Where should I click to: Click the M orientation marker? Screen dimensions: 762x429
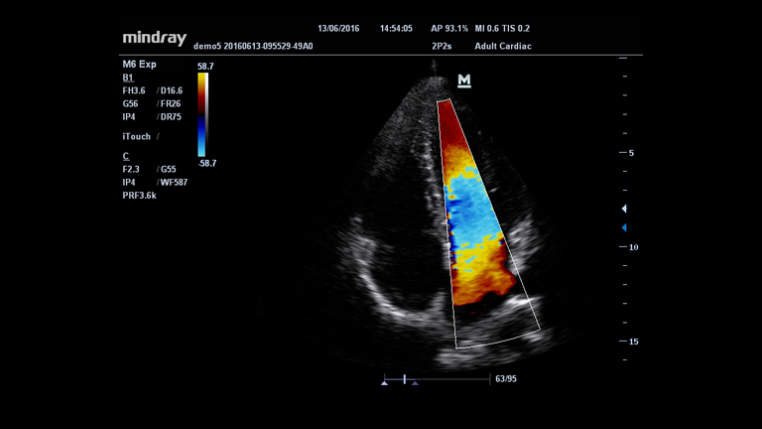tap(464, 81)
